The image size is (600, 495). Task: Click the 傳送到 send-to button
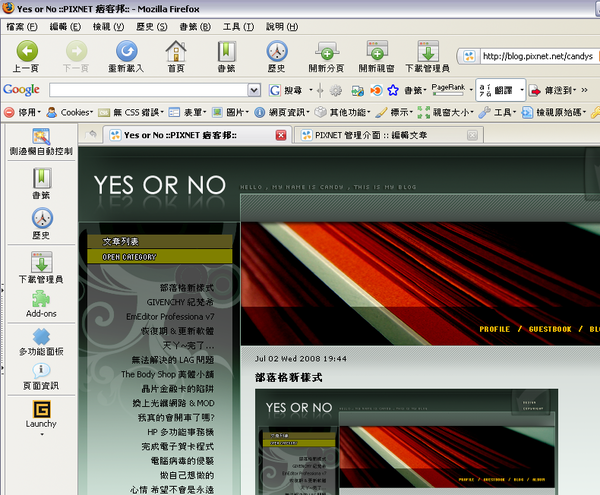552,90
